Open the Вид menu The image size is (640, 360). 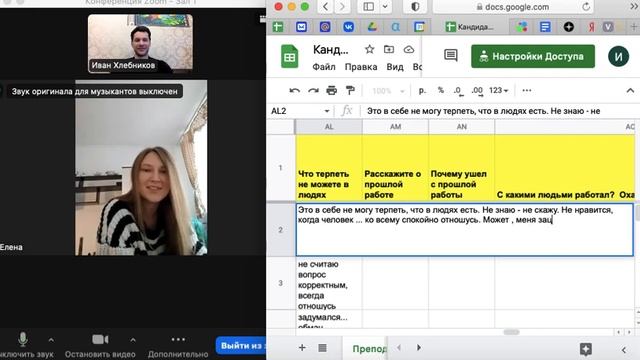[x=395, y=67]
